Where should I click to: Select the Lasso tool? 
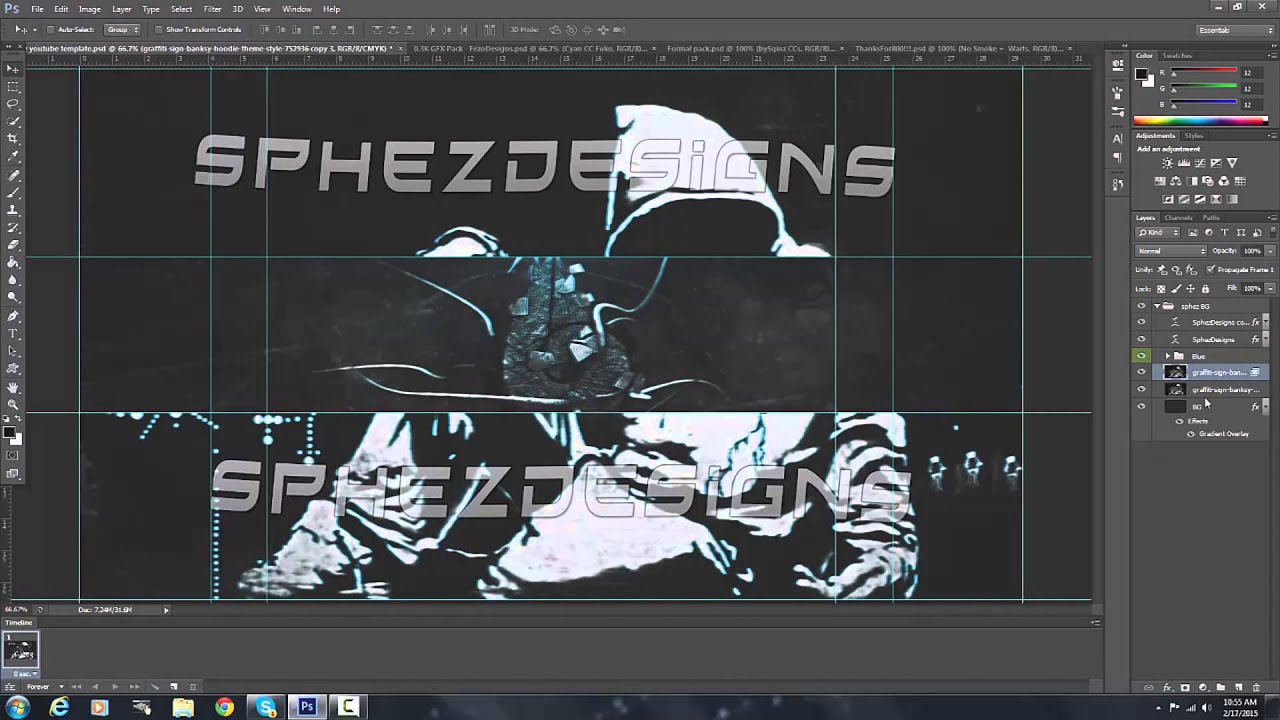(12, 103)
